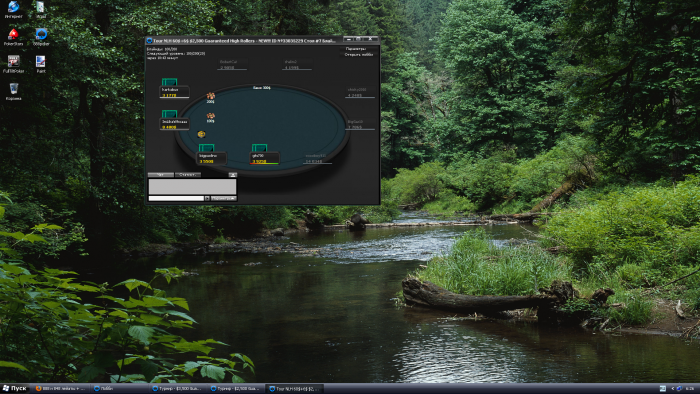
Task: Select the player plate with red-green timer bar
Action: (x=265, y=158)
